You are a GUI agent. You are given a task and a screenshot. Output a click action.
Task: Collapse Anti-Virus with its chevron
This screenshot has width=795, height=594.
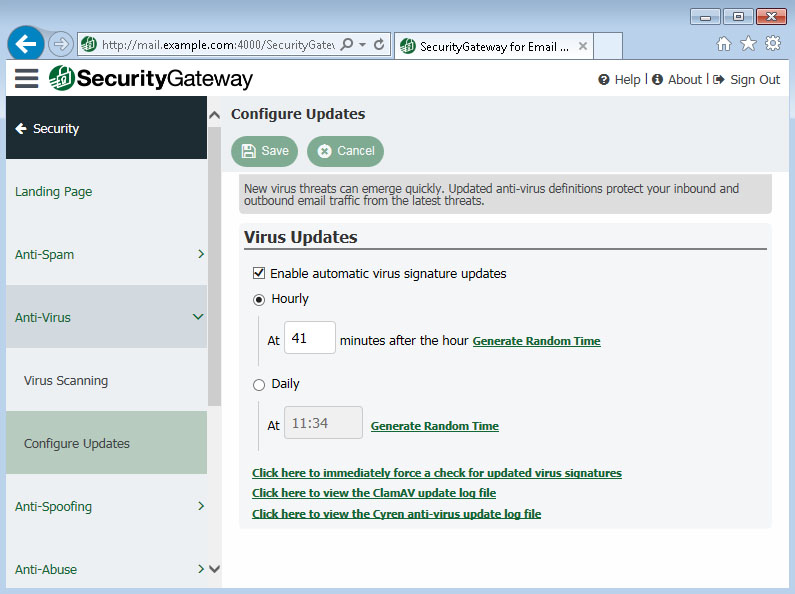[x=198, y=317]
